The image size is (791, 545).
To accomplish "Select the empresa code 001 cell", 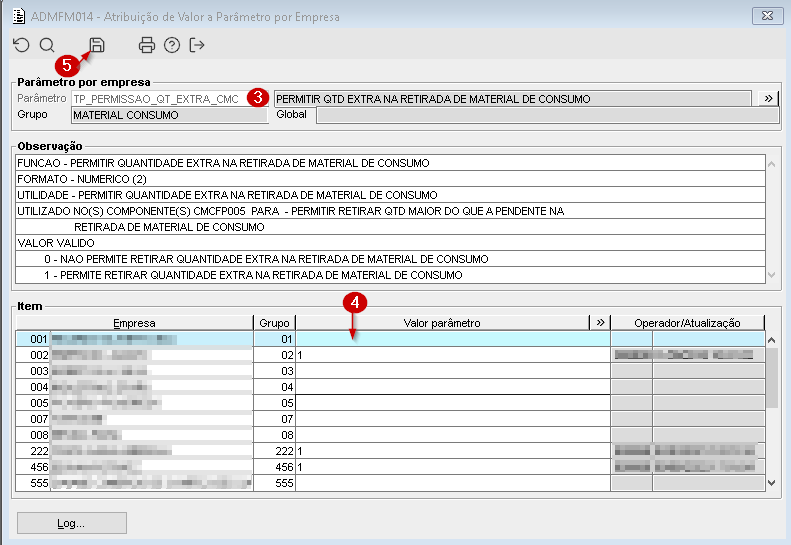I will point(33,339).
